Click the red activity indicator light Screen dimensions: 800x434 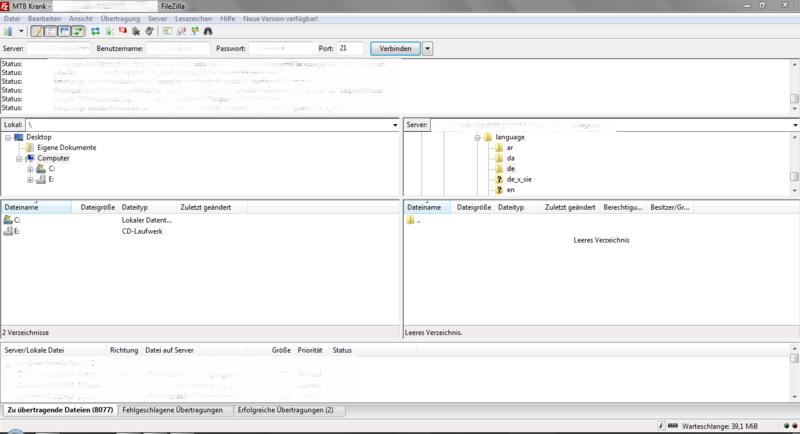point(794,426)
